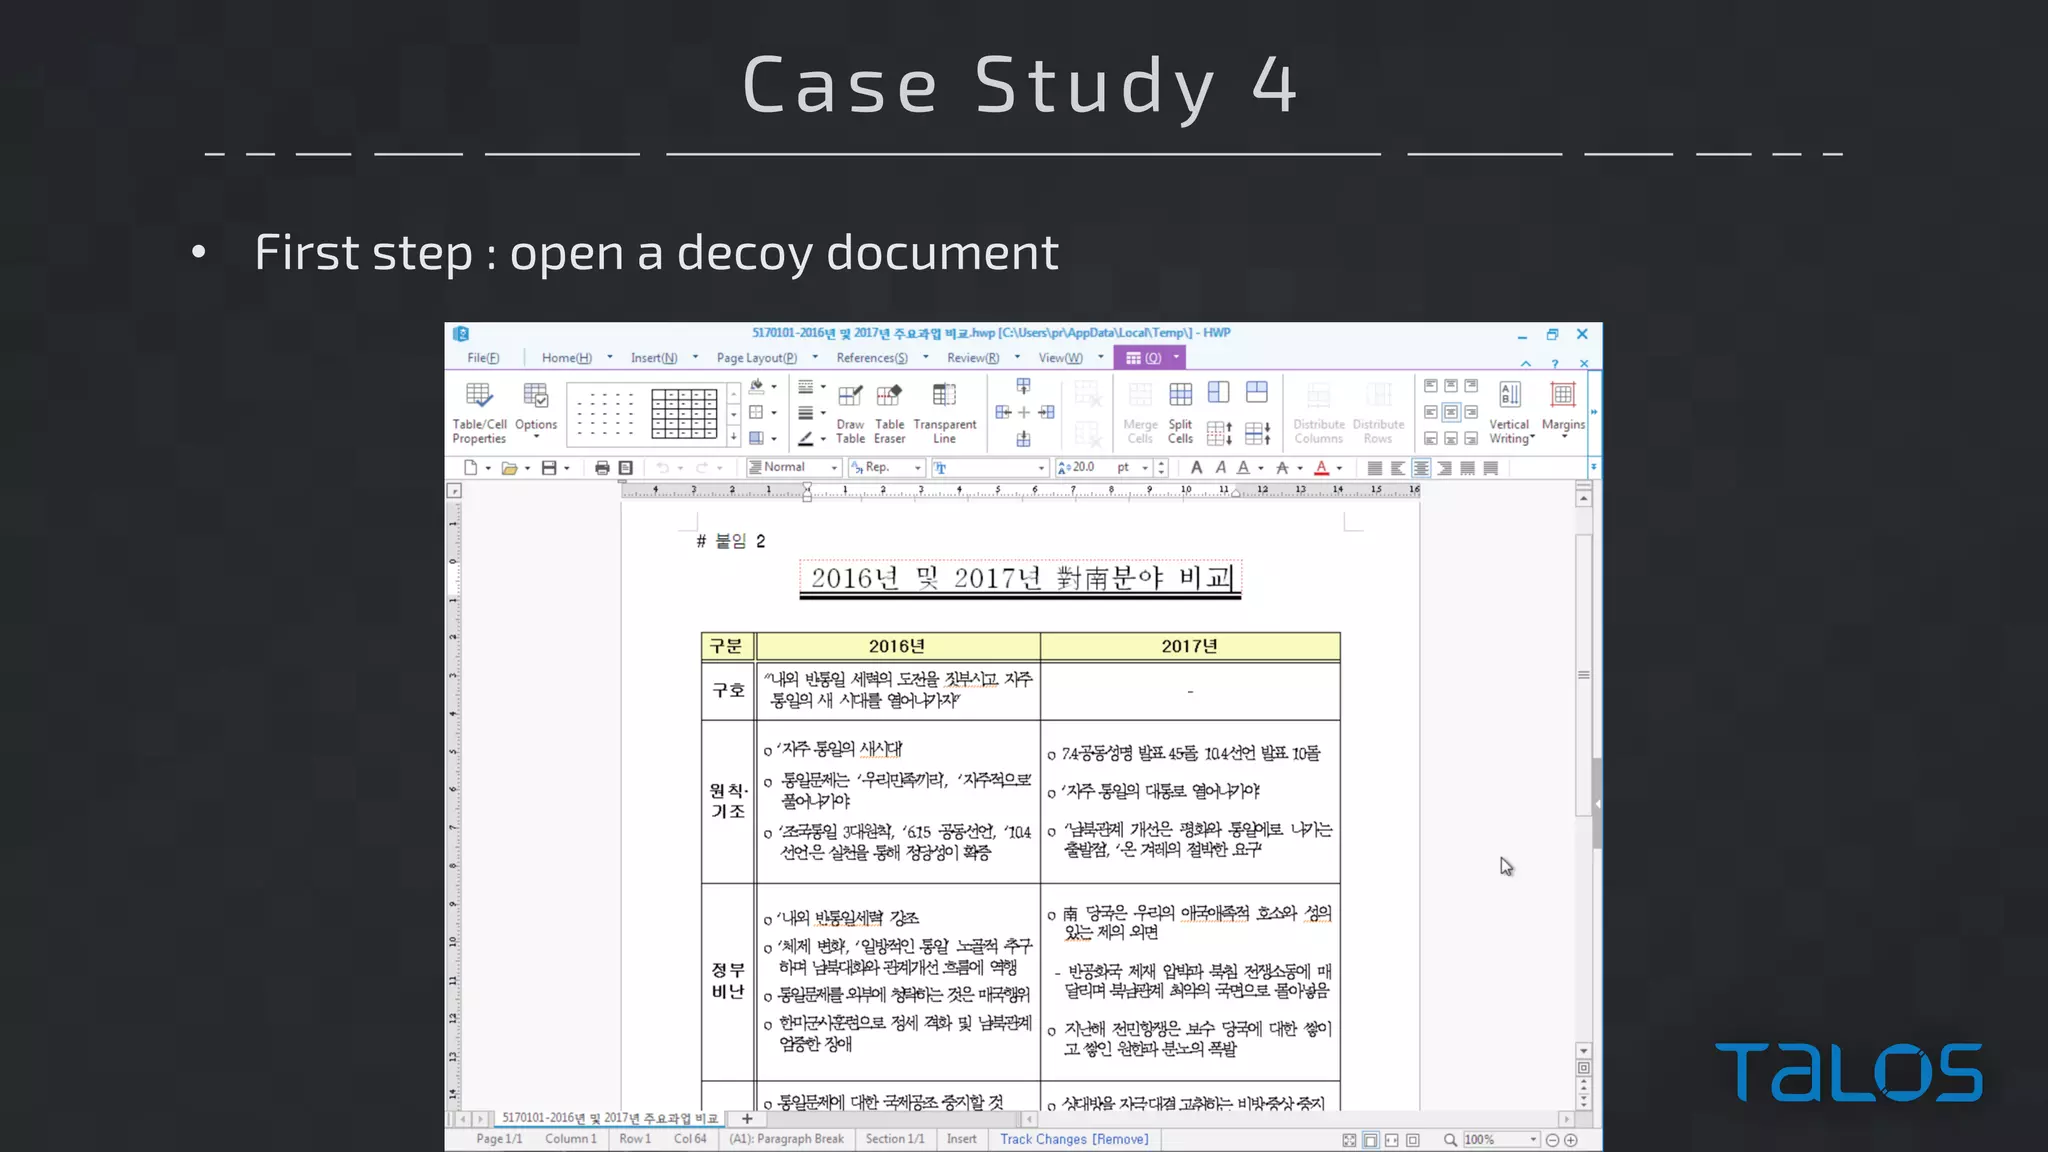The height and width of the screenshot is (1152, 2048).
Task: Center align the paragraph
Action: [x=1421, y=468]
